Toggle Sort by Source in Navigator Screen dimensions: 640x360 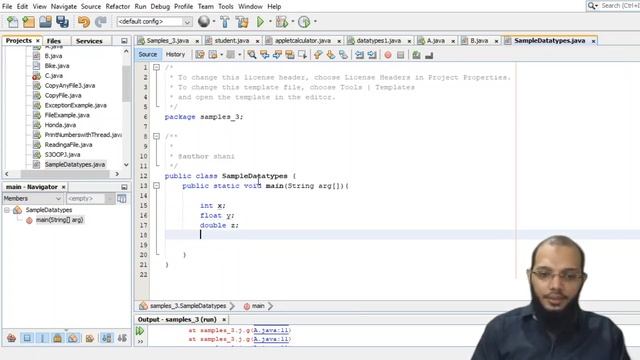[x=122, y=338]
